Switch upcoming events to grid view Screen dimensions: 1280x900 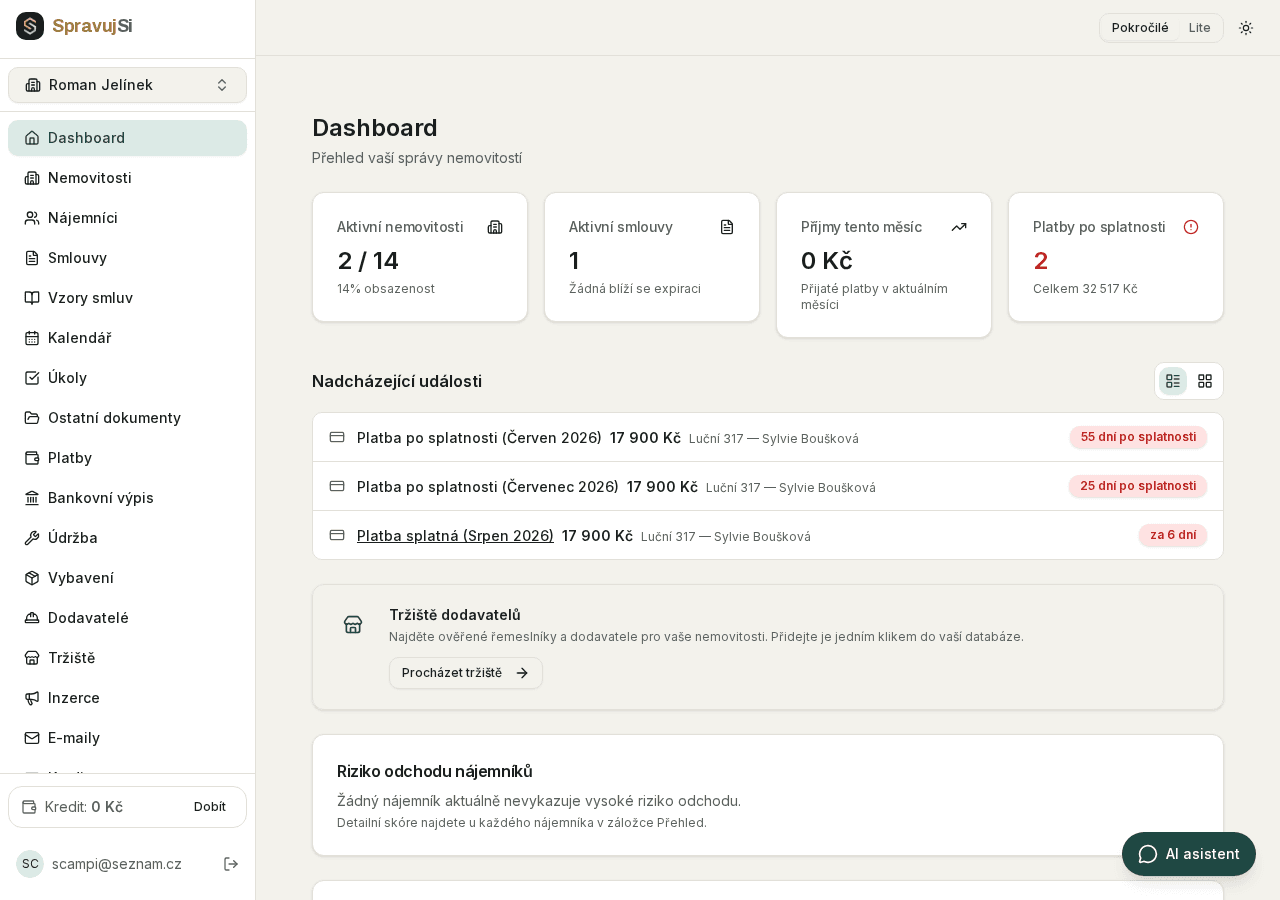click(x=1205, y=381)
